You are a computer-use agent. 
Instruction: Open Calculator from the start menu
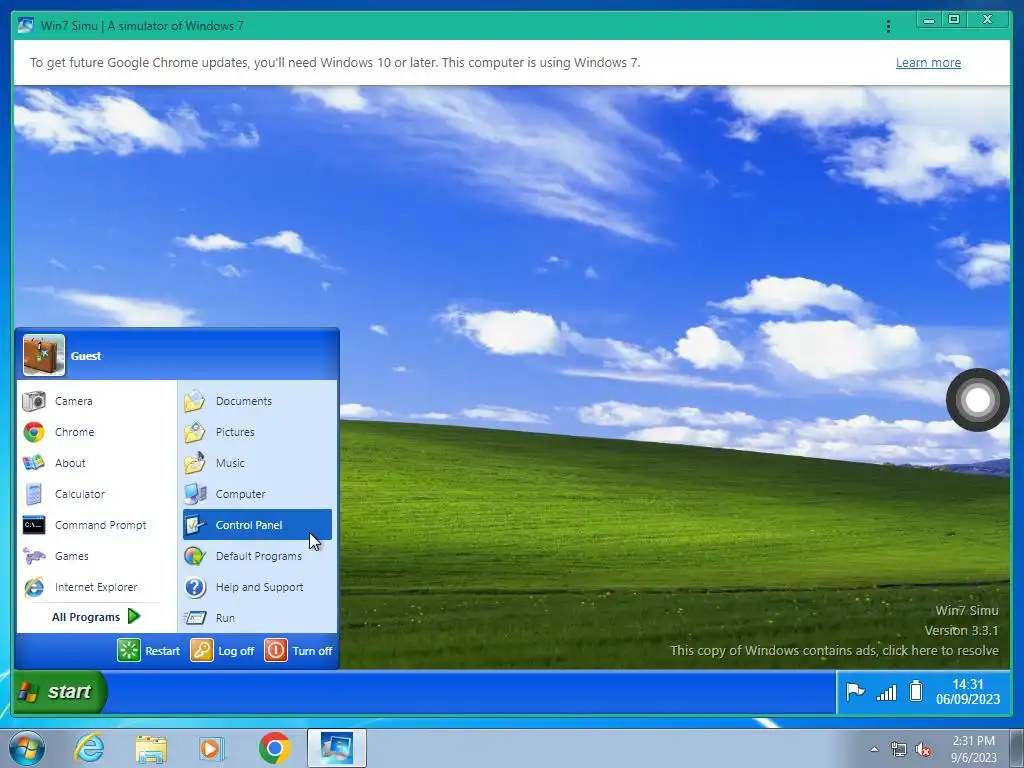tap(95, 494)
